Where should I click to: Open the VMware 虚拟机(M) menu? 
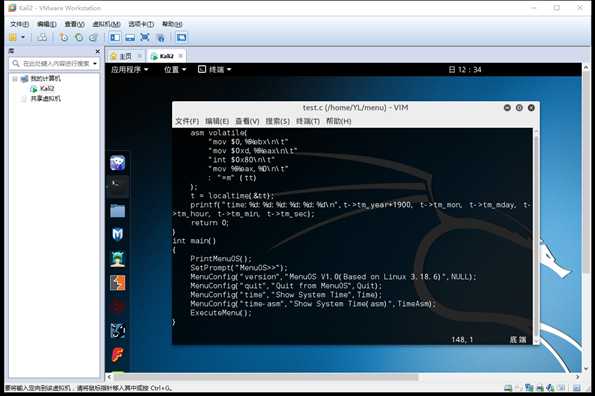[106, 24]
